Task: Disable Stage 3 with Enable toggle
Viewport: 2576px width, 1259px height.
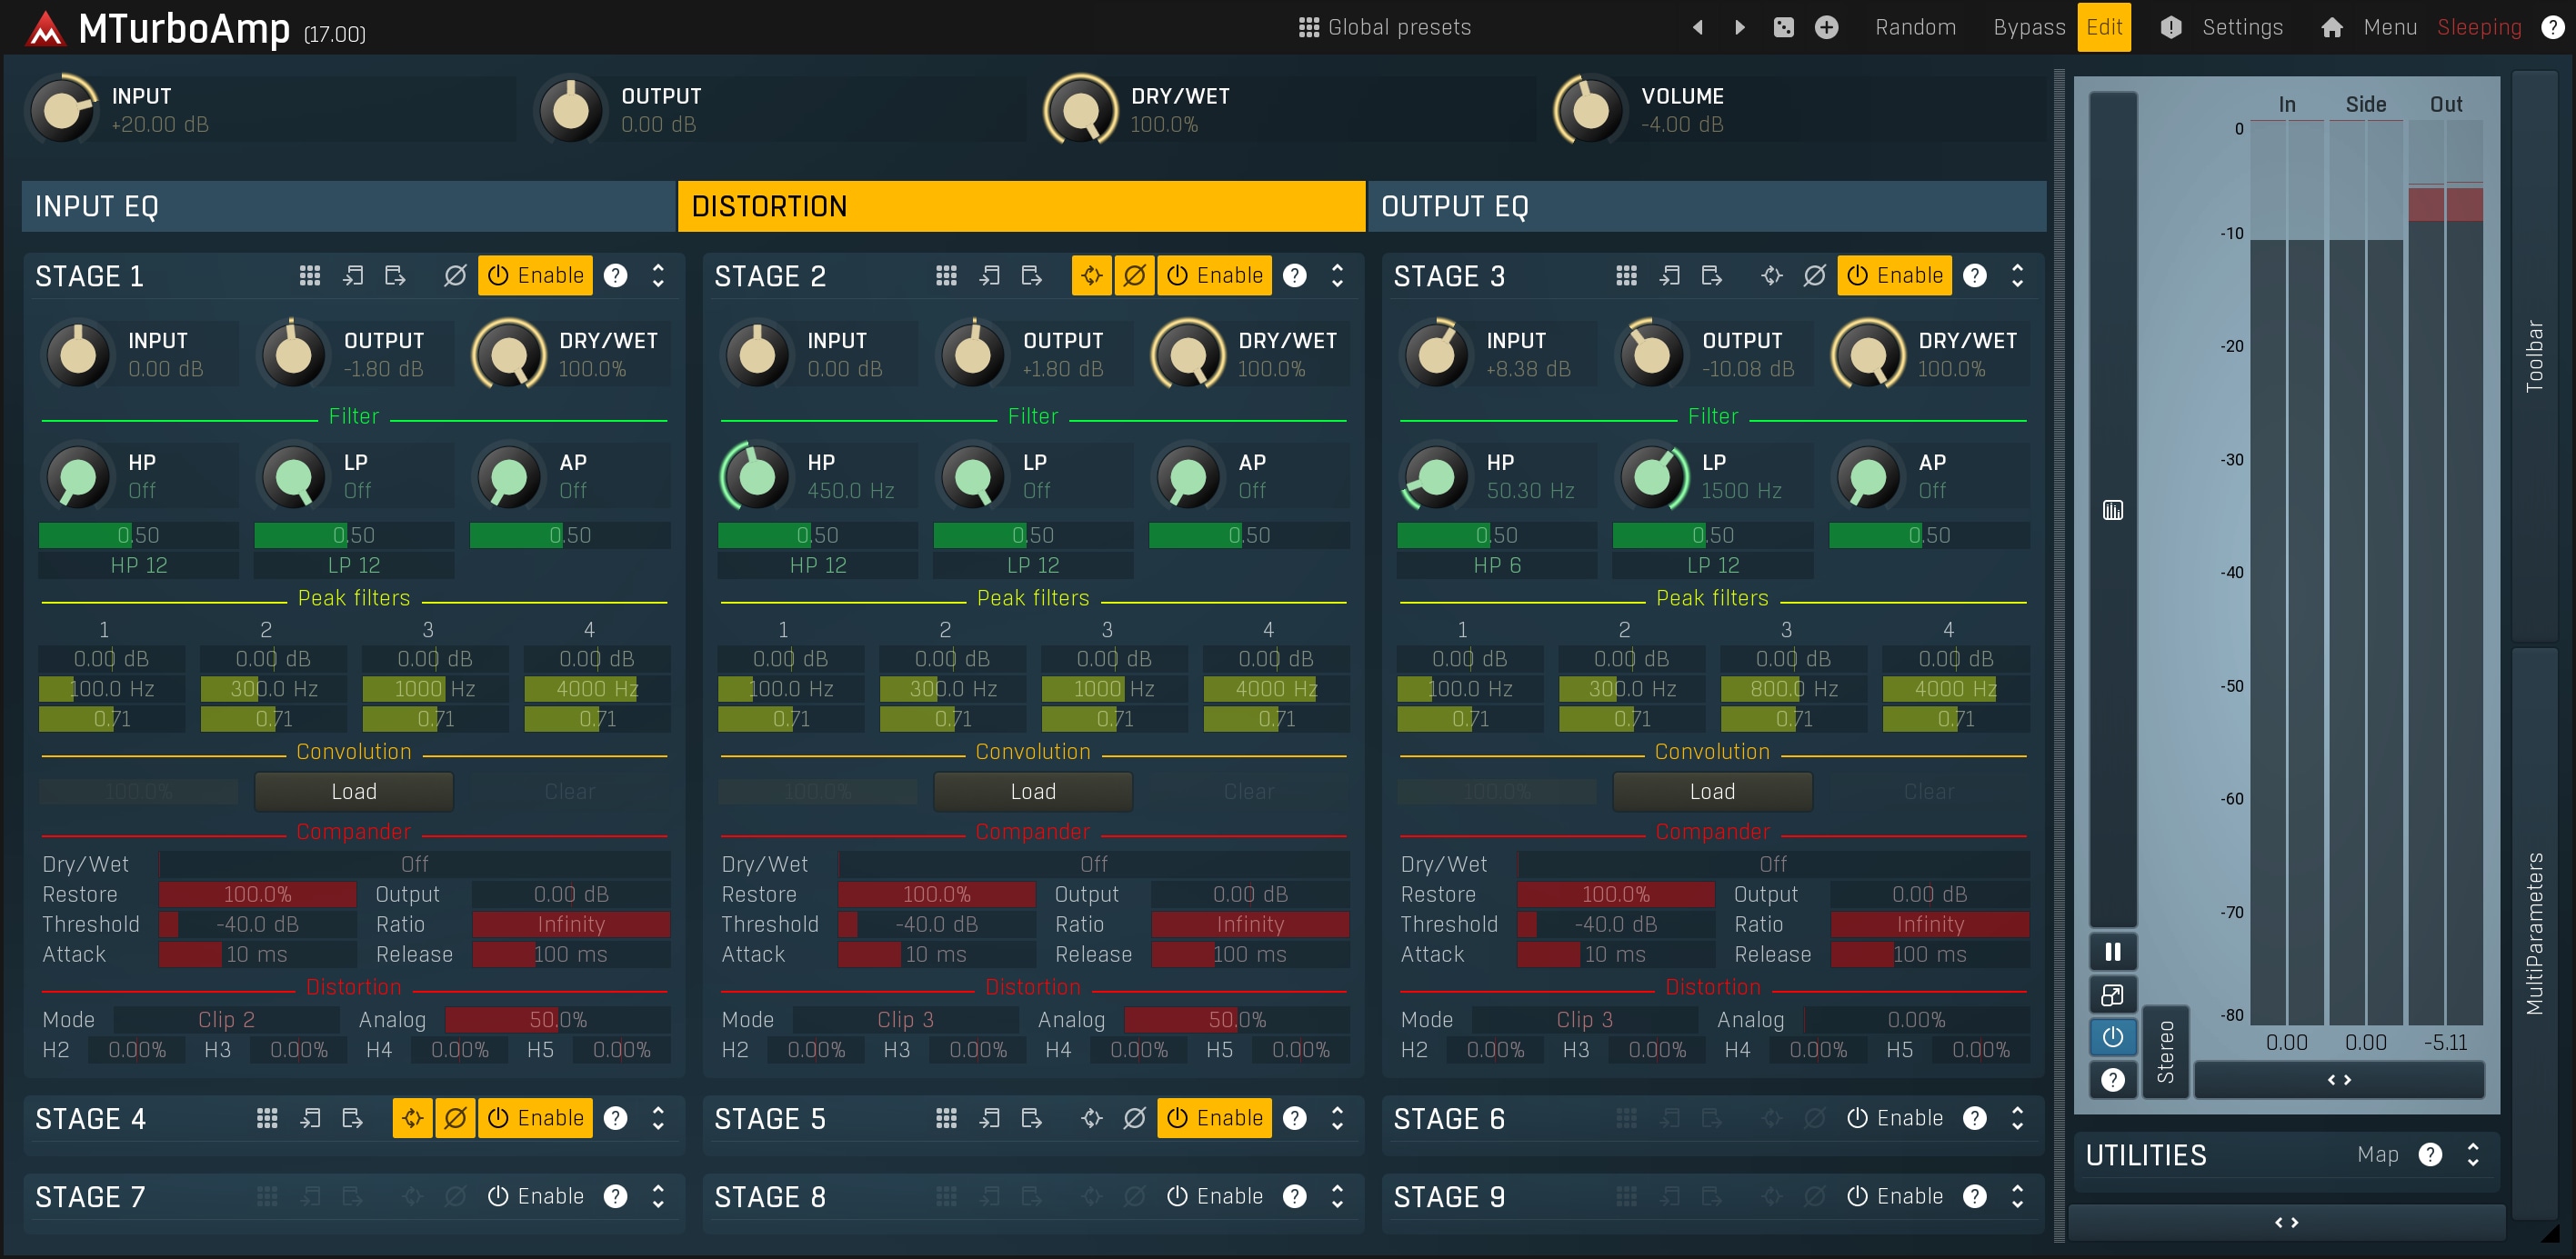Action: point(1894,275)
